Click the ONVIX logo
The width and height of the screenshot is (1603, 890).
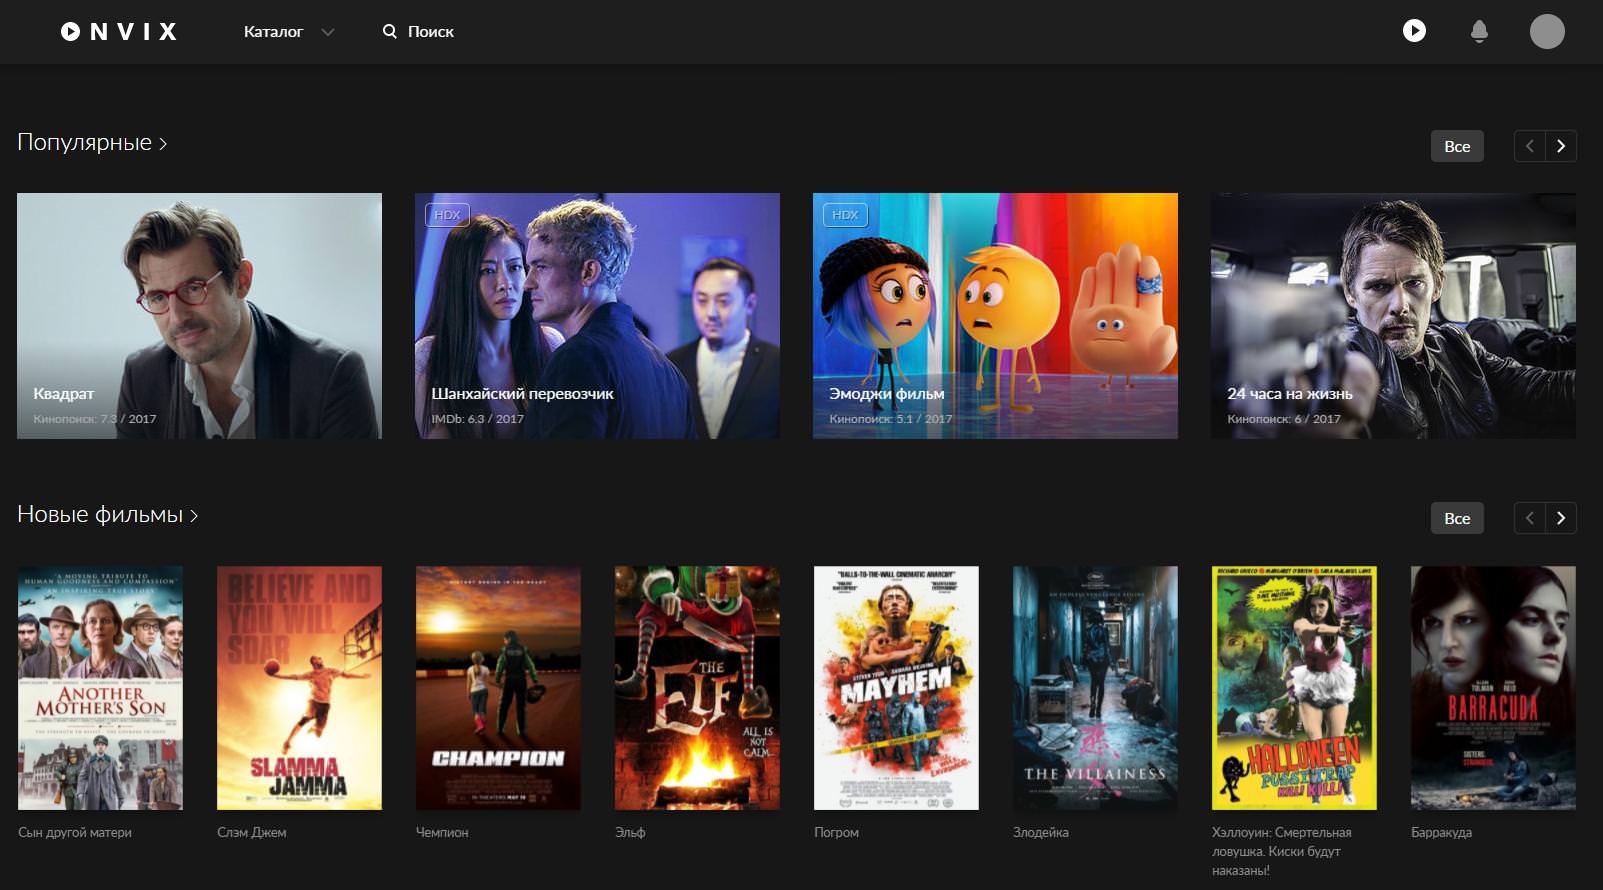pyautogui.click(x=119, y=32)
